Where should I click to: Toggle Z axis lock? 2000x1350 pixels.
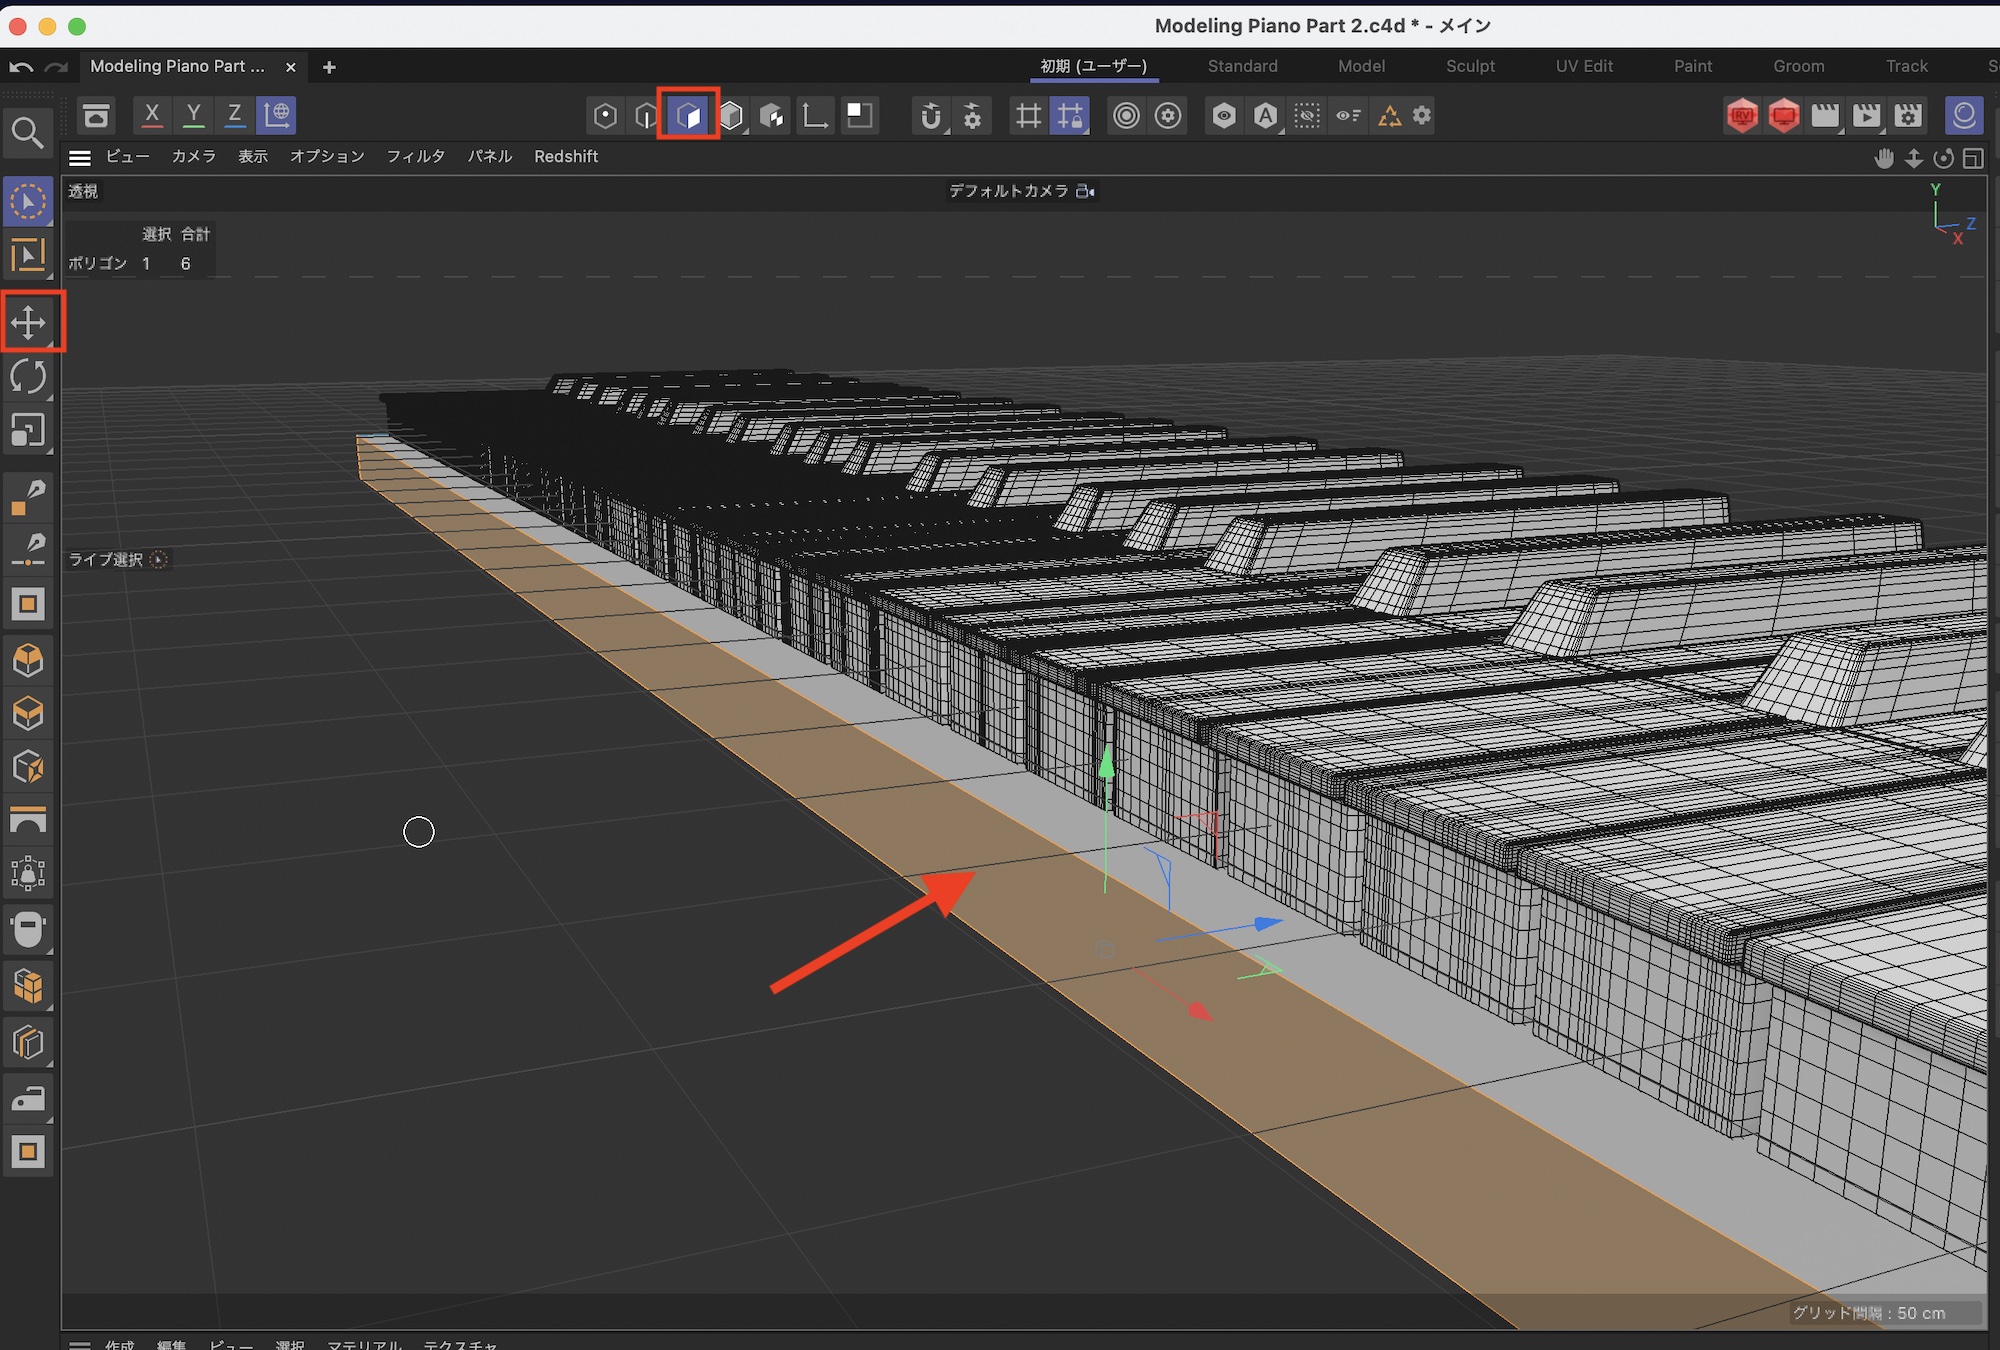point(234,115)
